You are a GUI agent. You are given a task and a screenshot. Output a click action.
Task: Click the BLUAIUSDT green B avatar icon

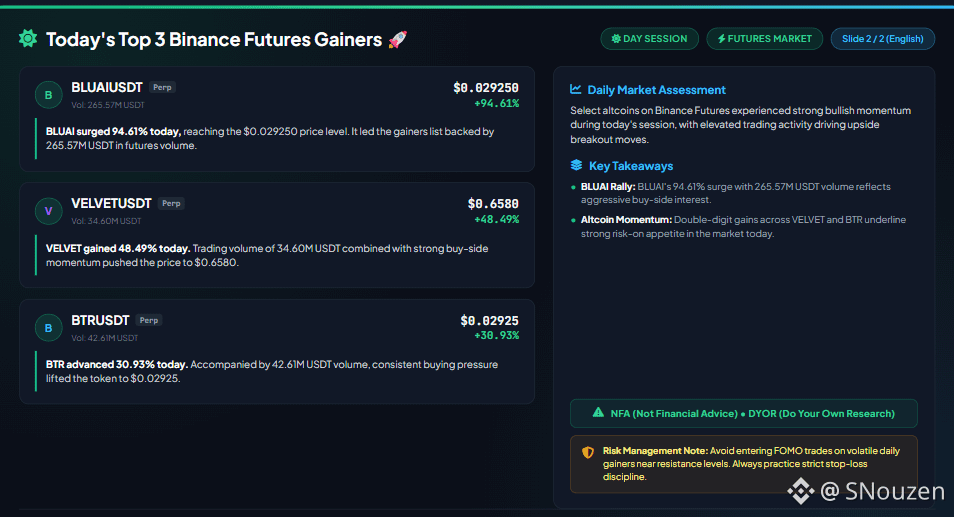point(49,95)
